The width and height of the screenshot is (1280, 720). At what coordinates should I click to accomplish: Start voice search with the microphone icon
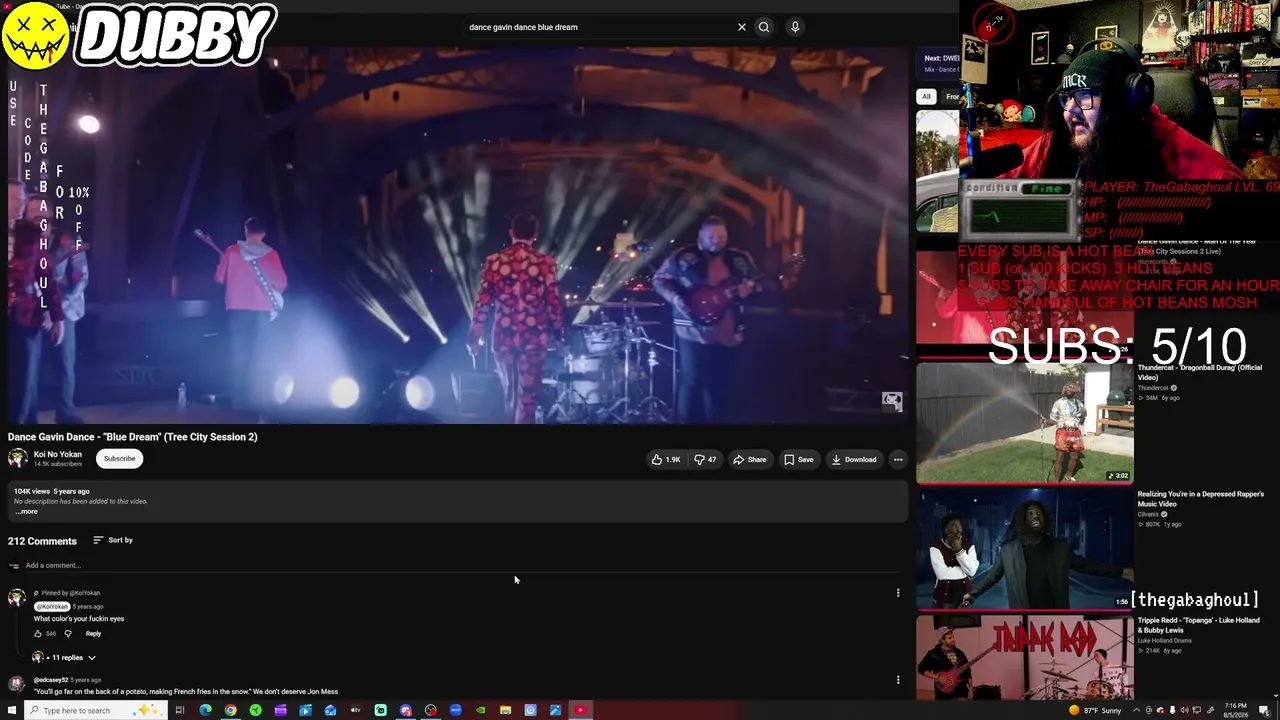[795, 27]
